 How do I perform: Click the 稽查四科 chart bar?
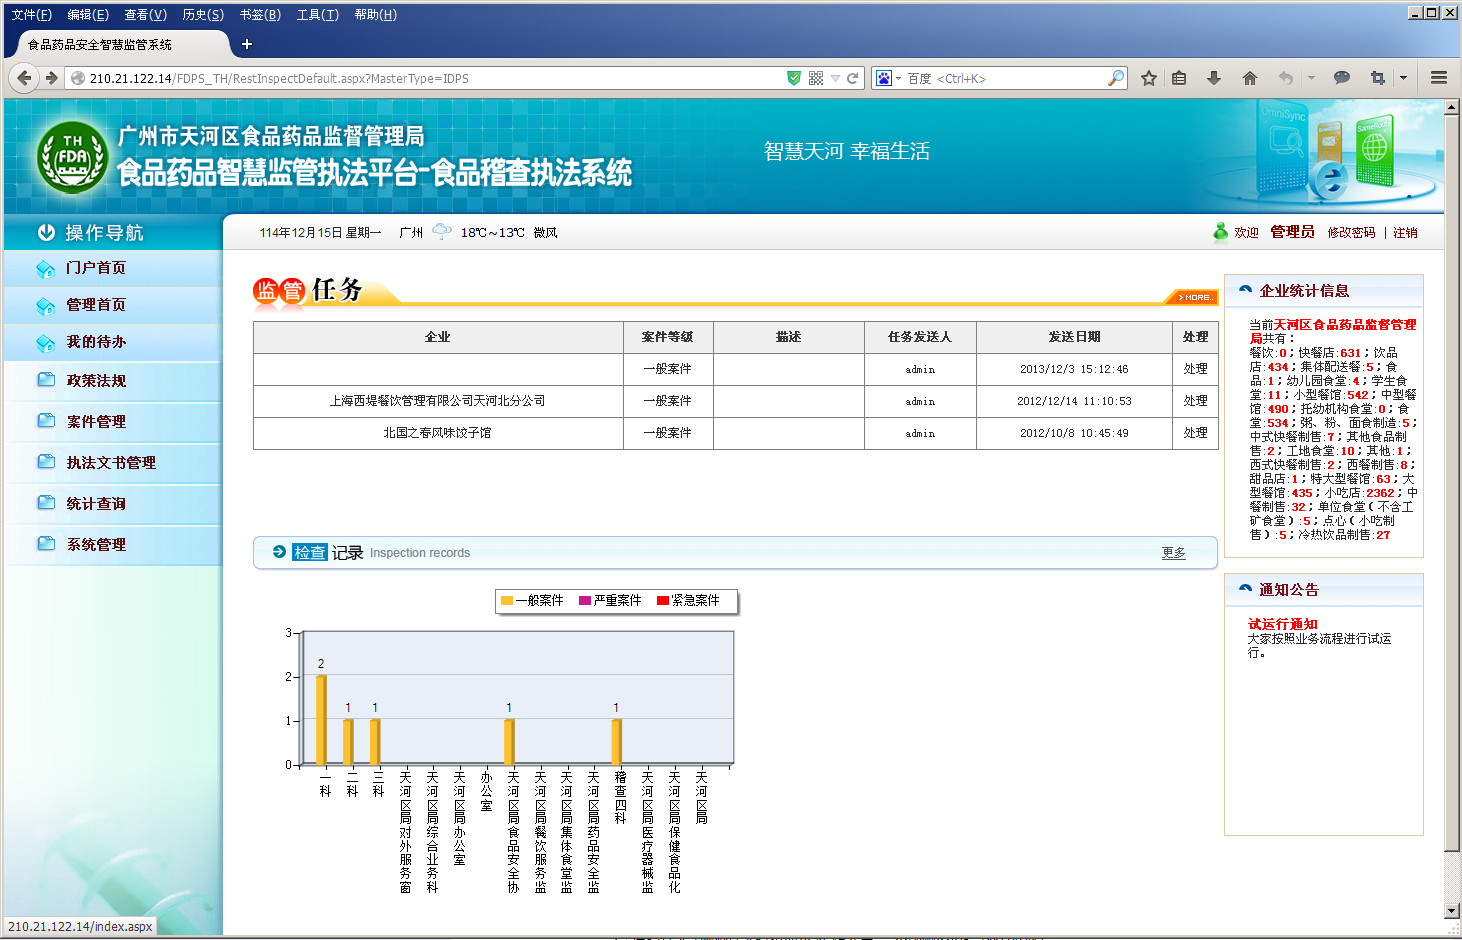617,742
